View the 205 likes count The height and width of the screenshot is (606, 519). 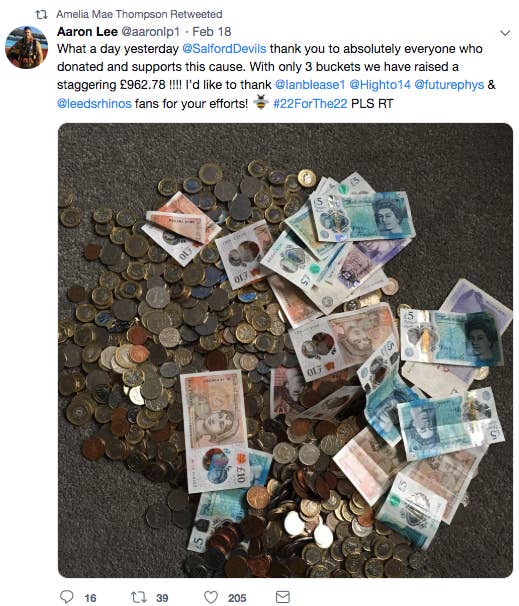237,598
